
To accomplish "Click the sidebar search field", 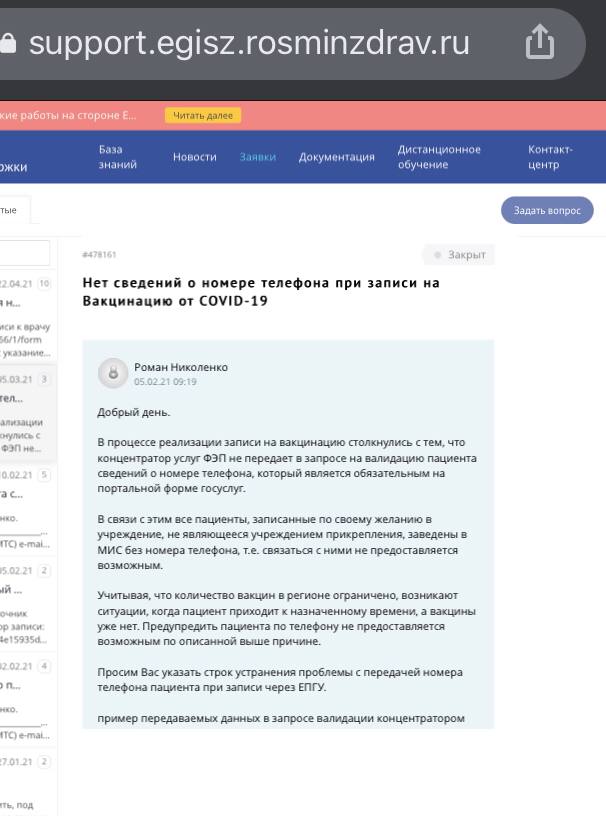I will tap(24, 253).
